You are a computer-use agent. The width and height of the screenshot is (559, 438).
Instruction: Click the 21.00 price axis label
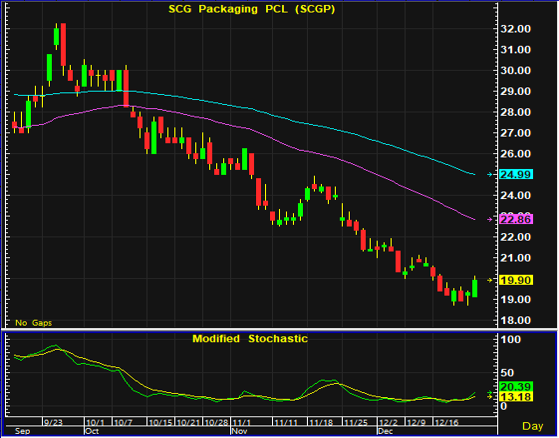(x=515, y=258)
